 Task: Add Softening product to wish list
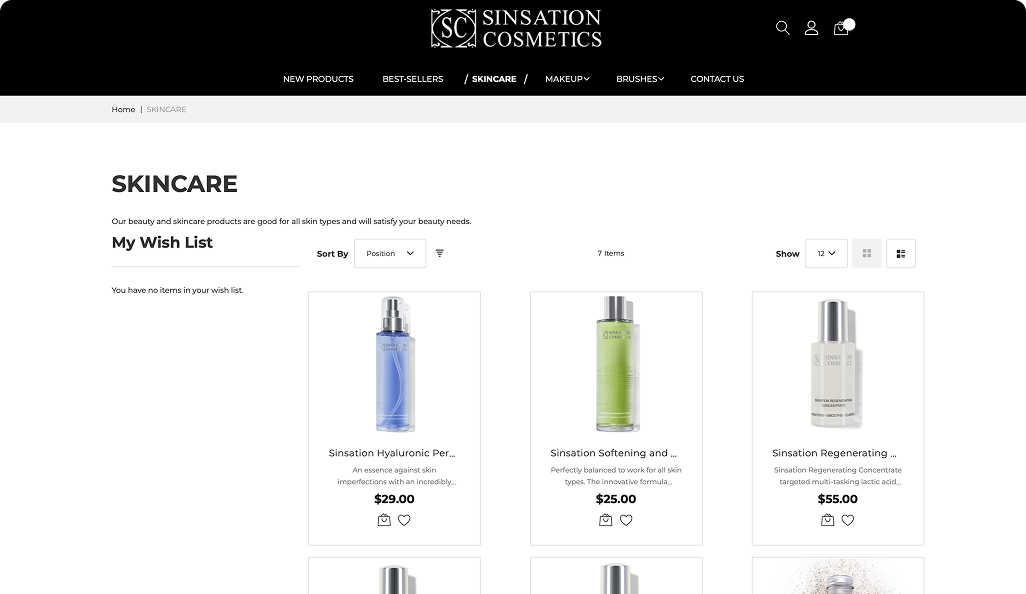point(626,520)
